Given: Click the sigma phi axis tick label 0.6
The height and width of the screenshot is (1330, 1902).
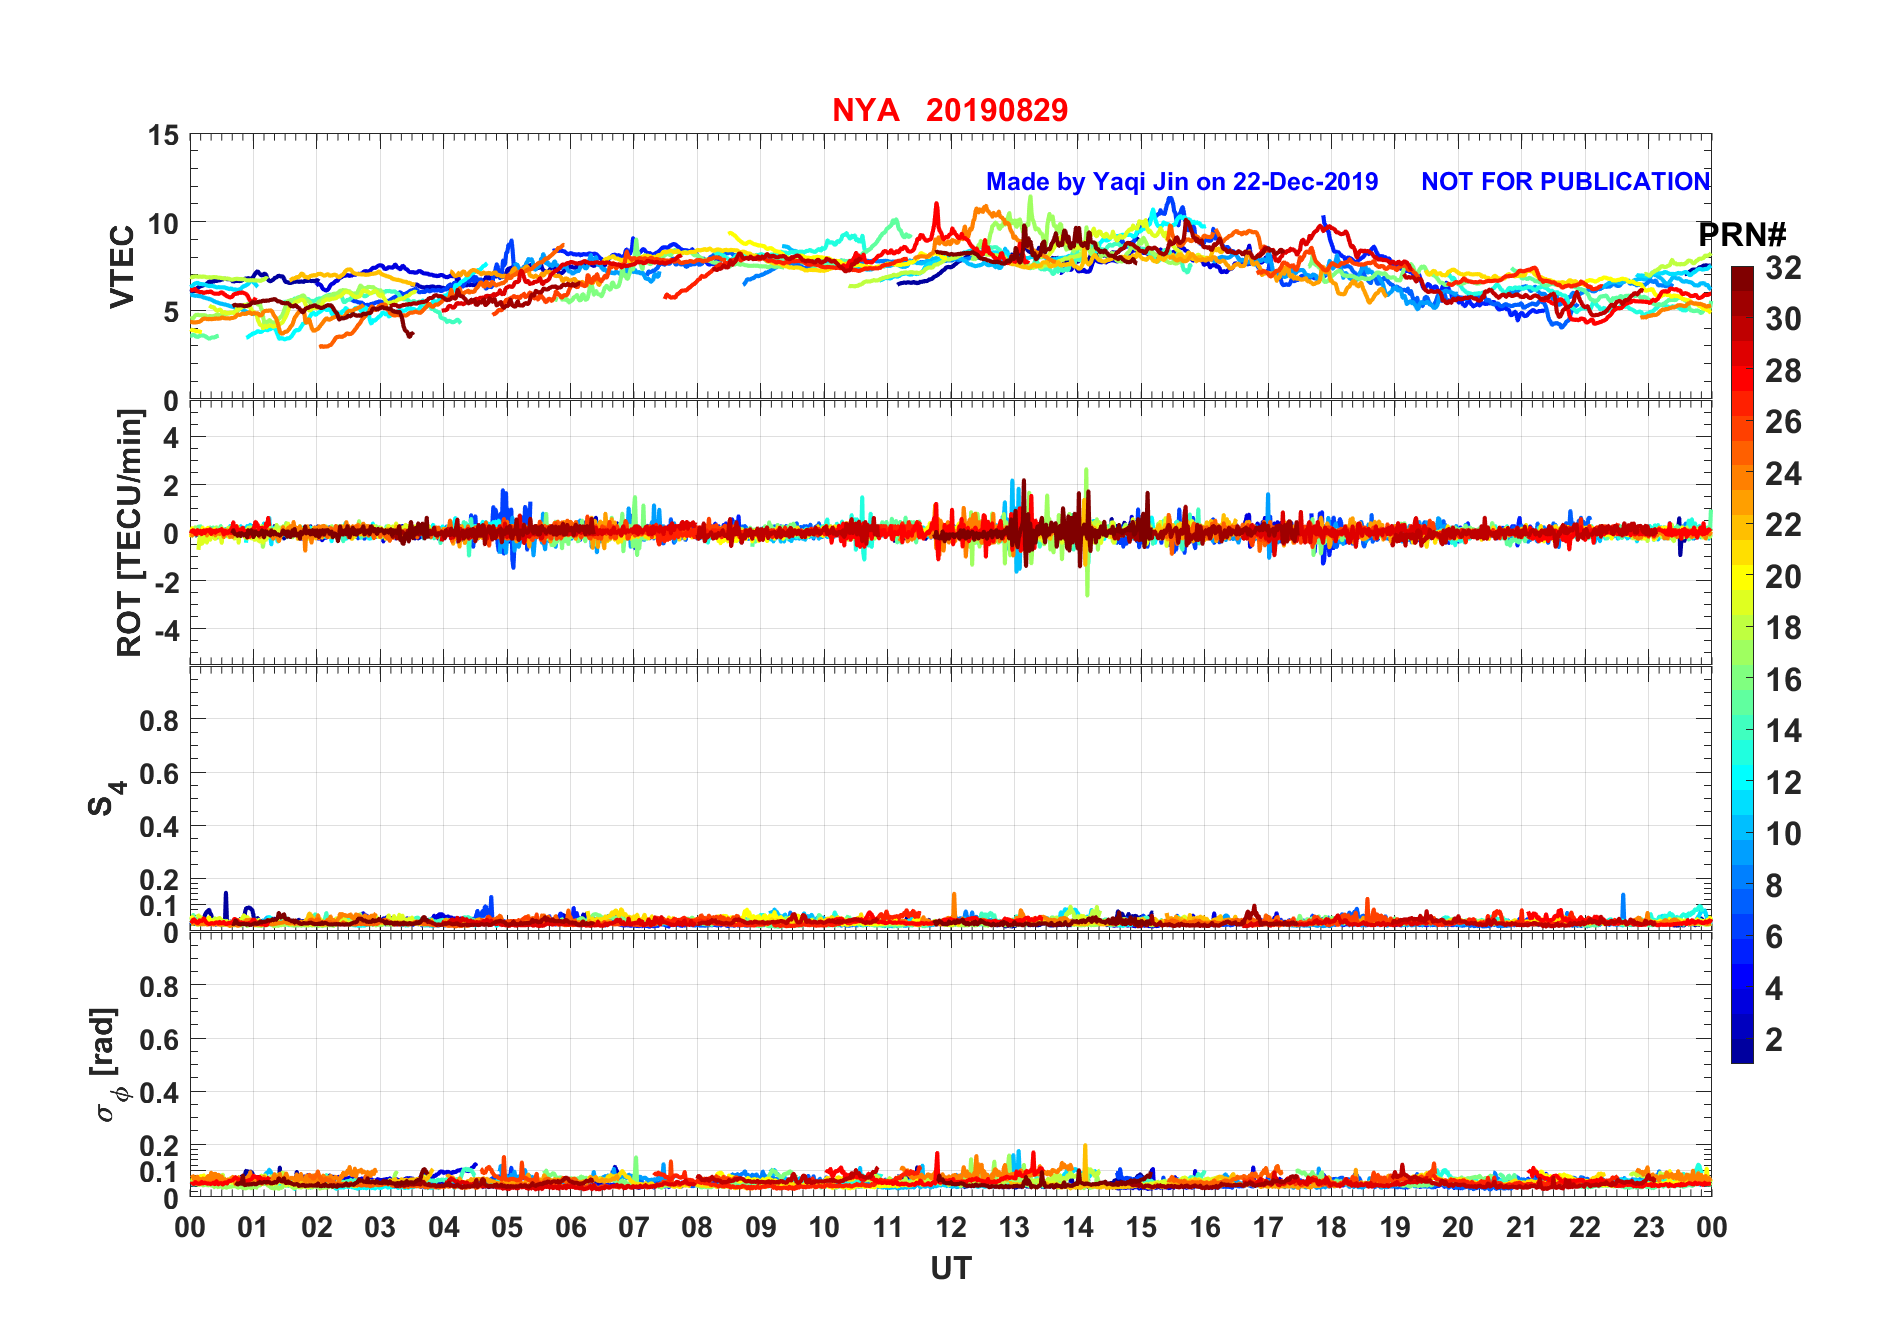Looking at the screenshot, I should [160, 1040].
